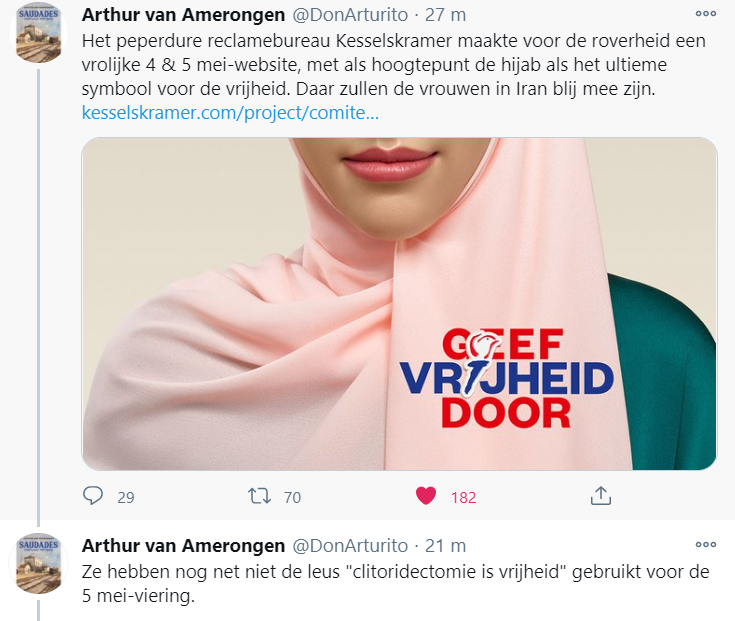Open the kesselskramer.com project link
Screen dimensions: 735x621
point(230,113)
